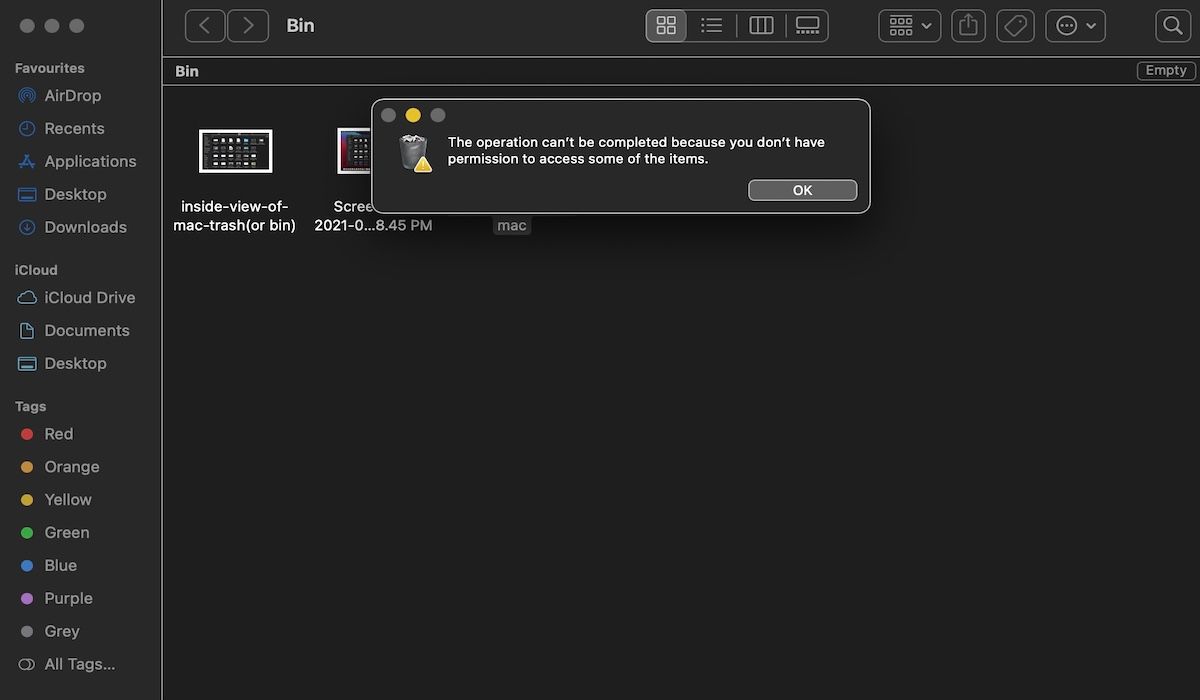Switch to icon grid view
The width and height of the screenshot is (1200, 700).
(666, 26)
